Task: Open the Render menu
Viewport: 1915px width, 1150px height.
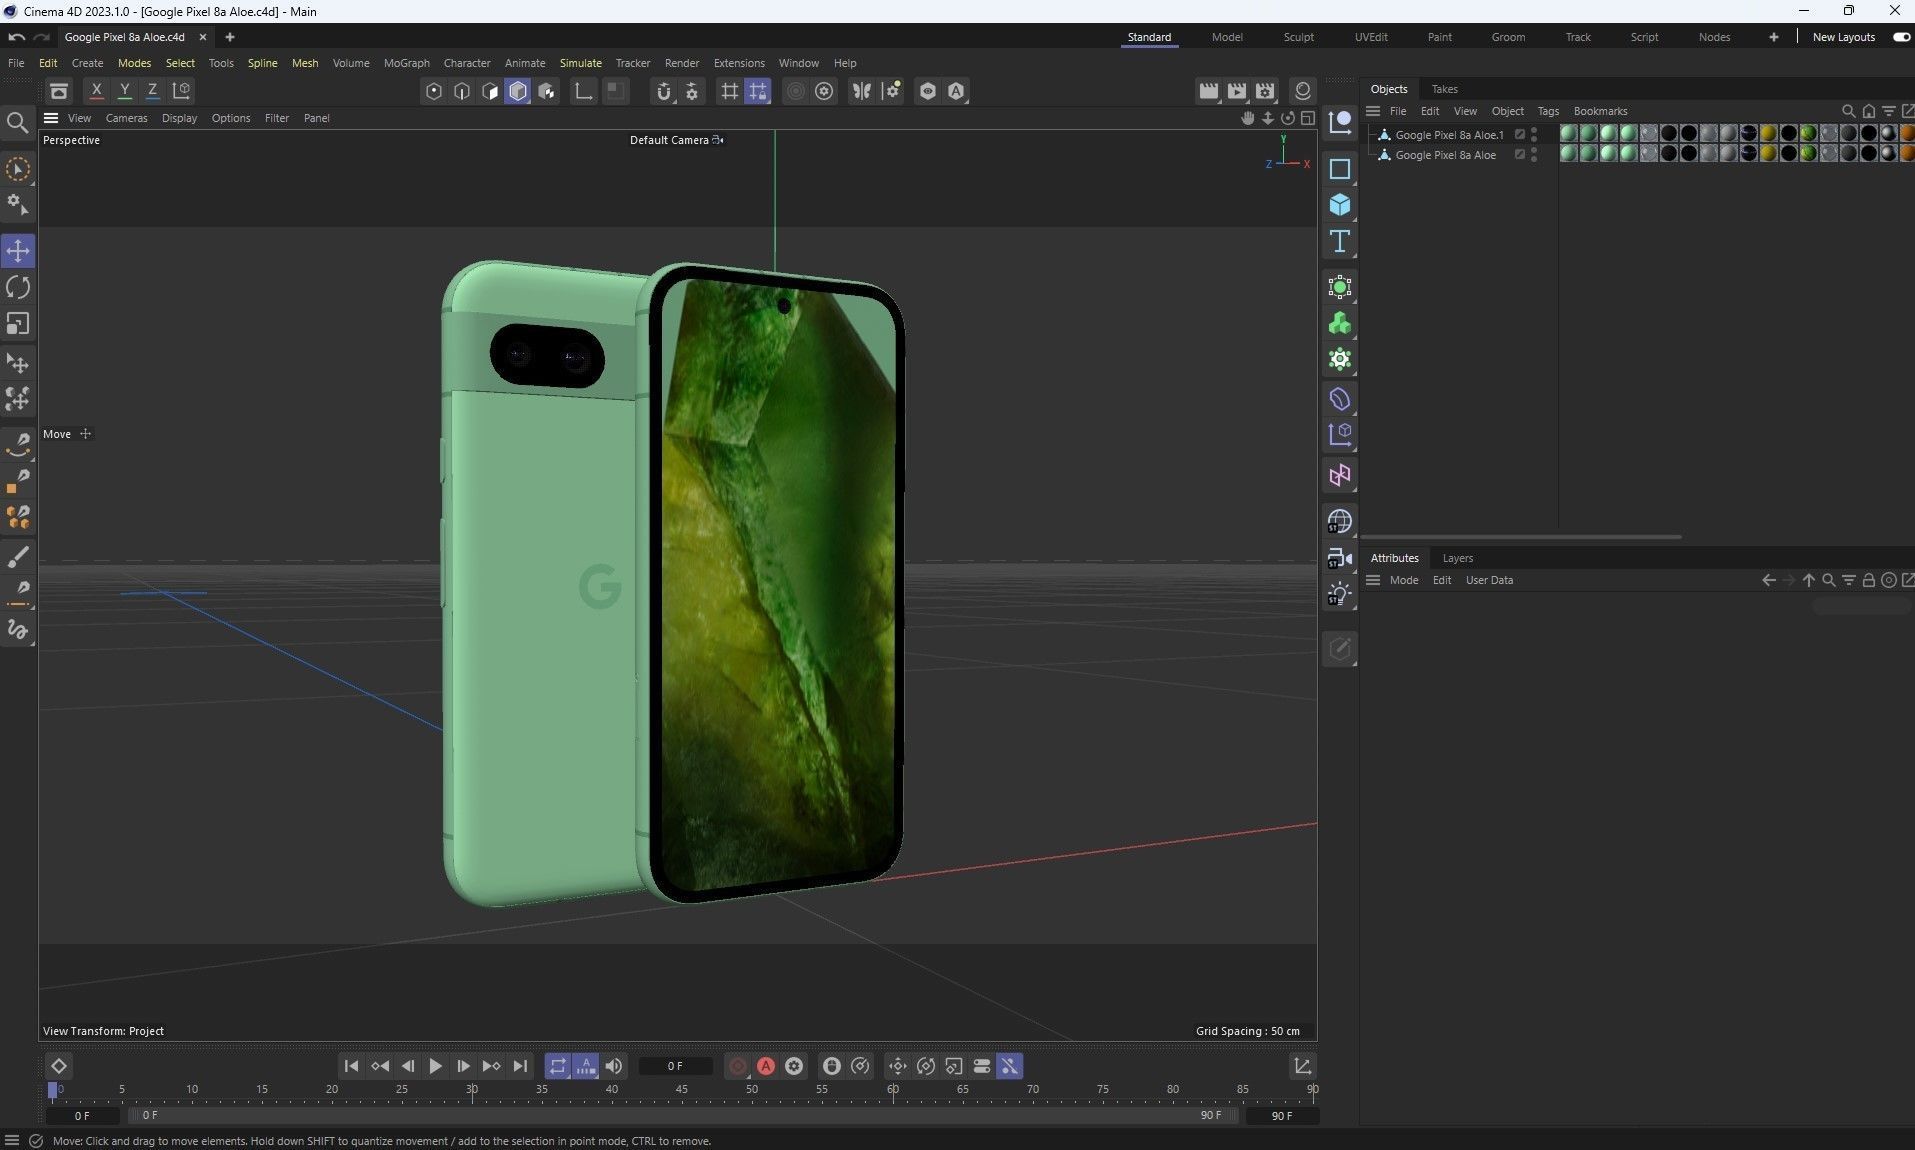Action: [682, 63]
